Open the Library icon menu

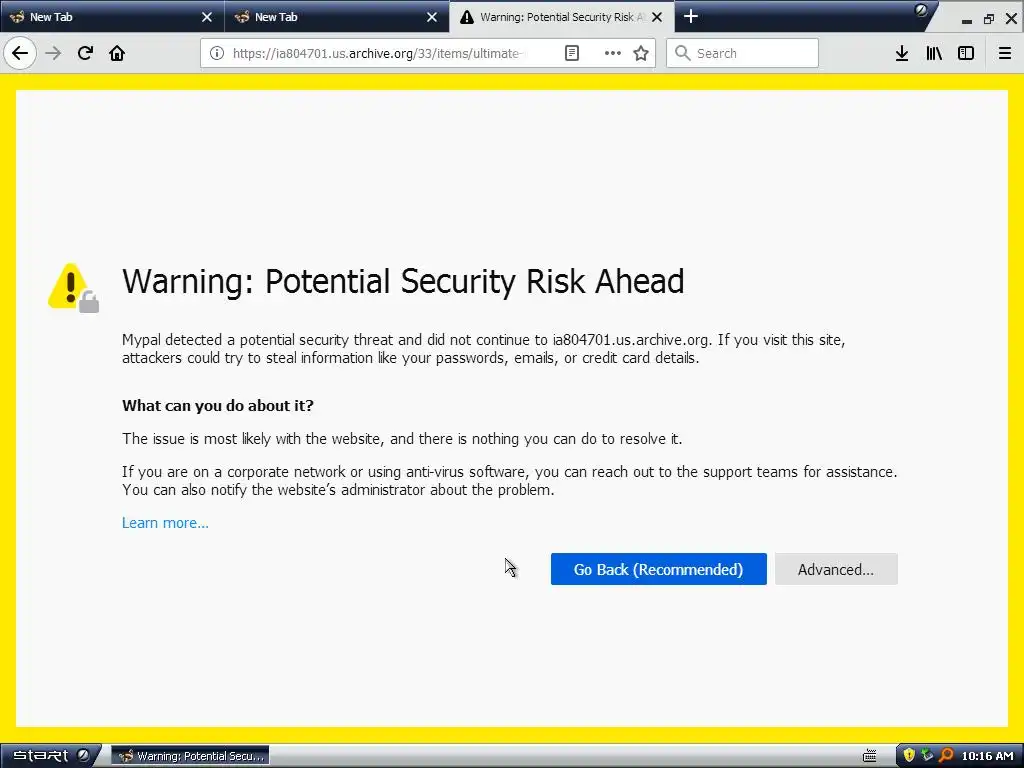tap(934, 53)
